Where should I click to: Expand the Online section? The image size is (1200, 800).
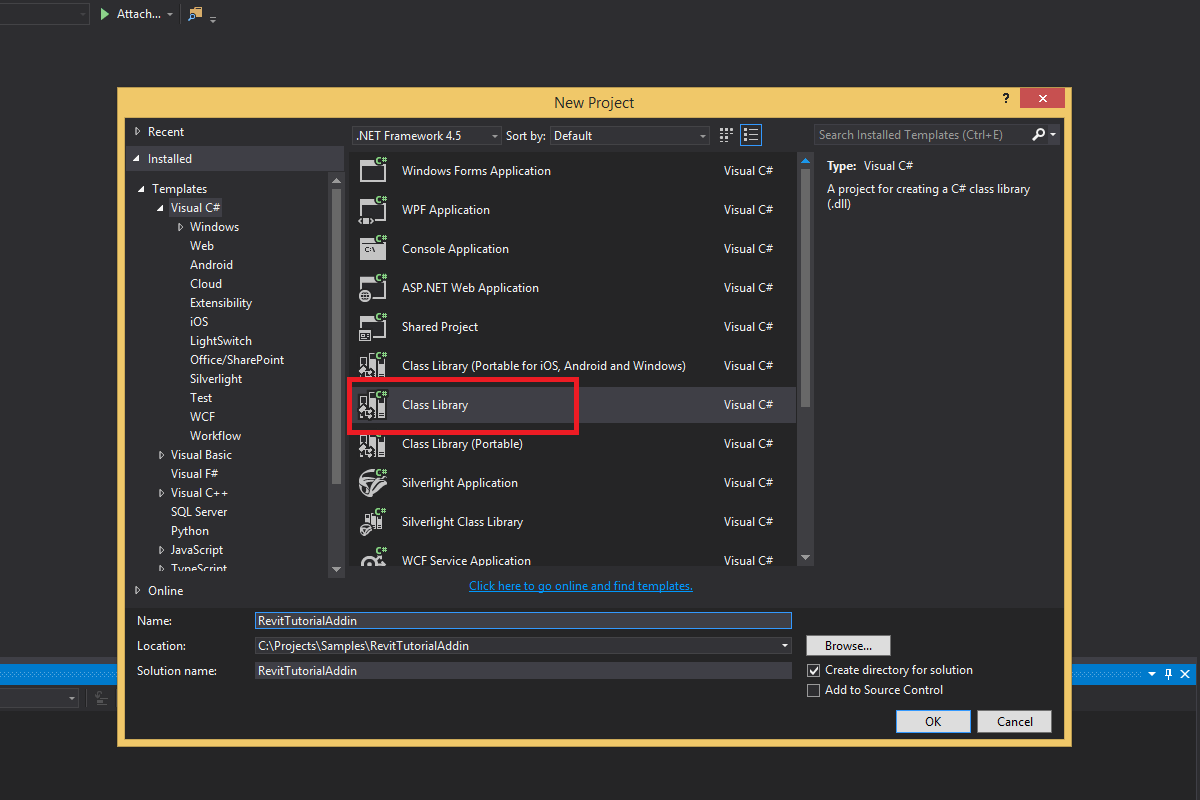(138, 591)
